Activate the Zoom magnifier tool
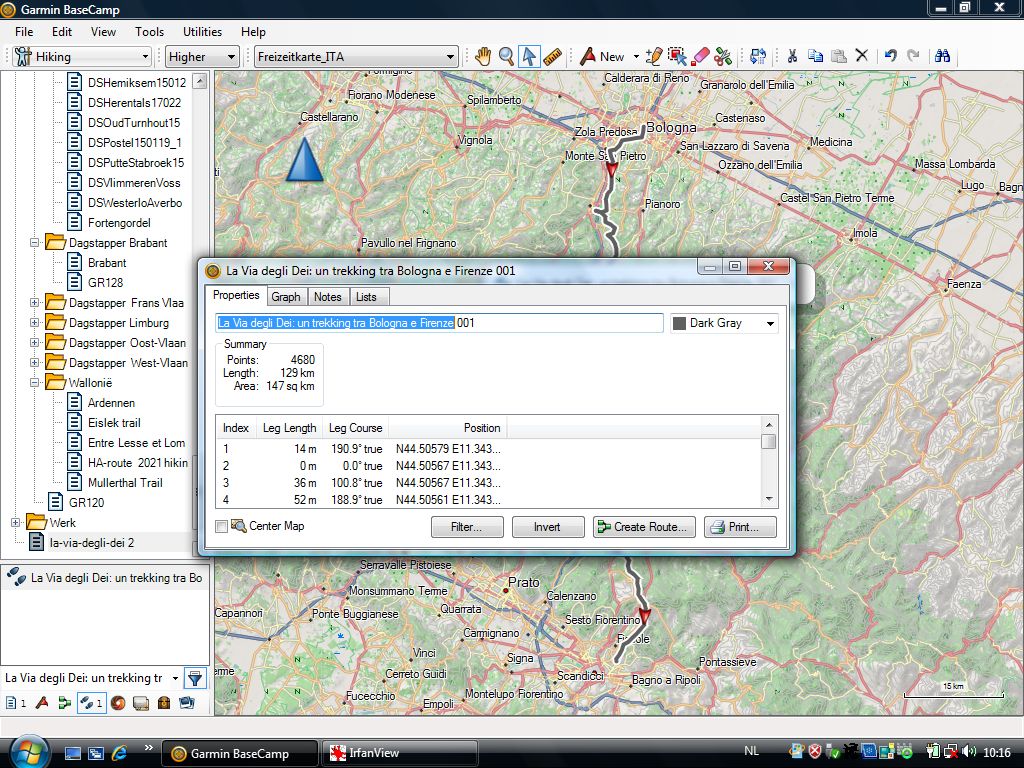Viewport: 1024px width, 768px height. click(507, 57)
